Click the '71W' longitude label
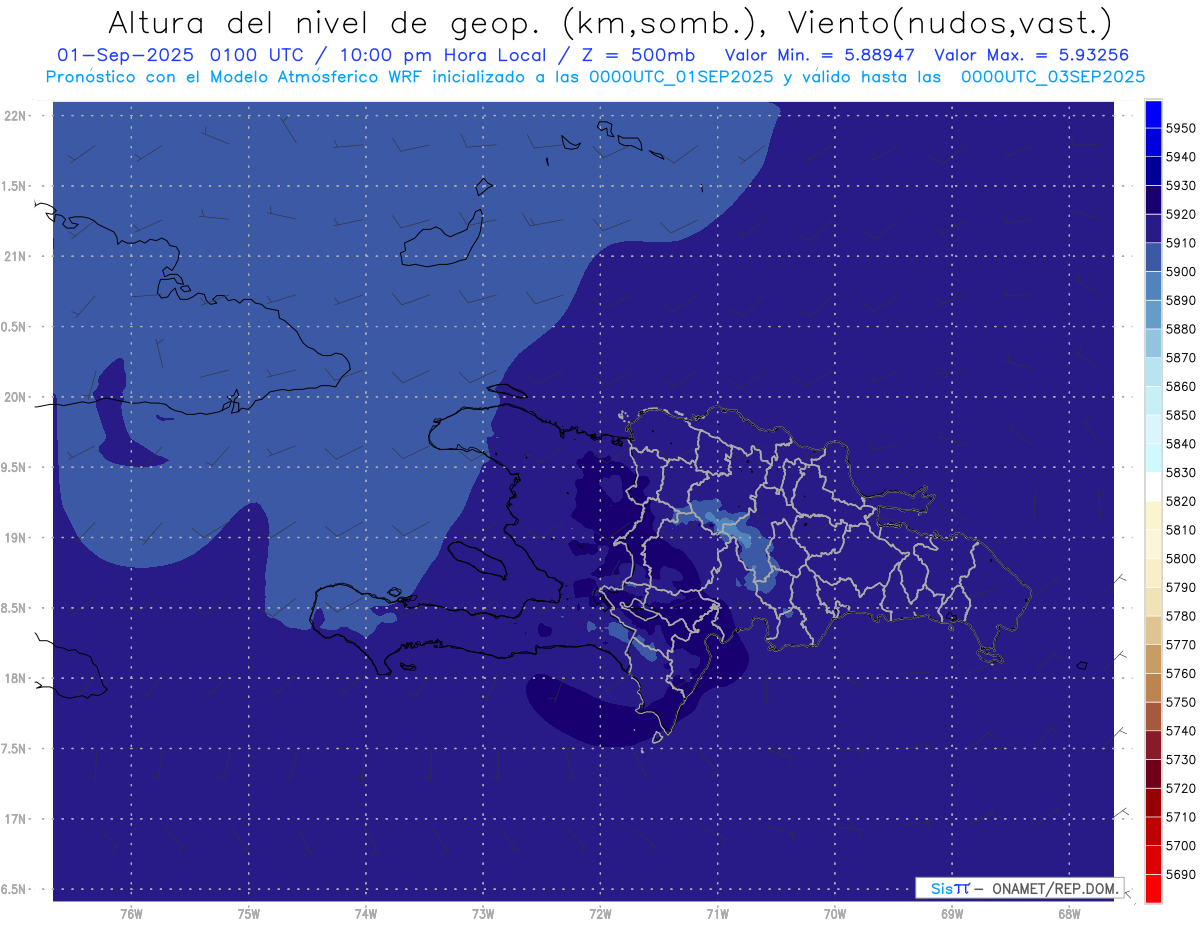This screenshot has width=1200, height=927. 717,914
